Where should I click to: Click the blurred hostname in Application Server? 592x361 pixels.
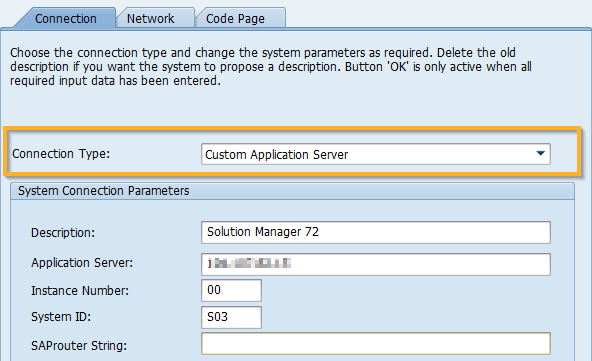[x=249, y=263]
